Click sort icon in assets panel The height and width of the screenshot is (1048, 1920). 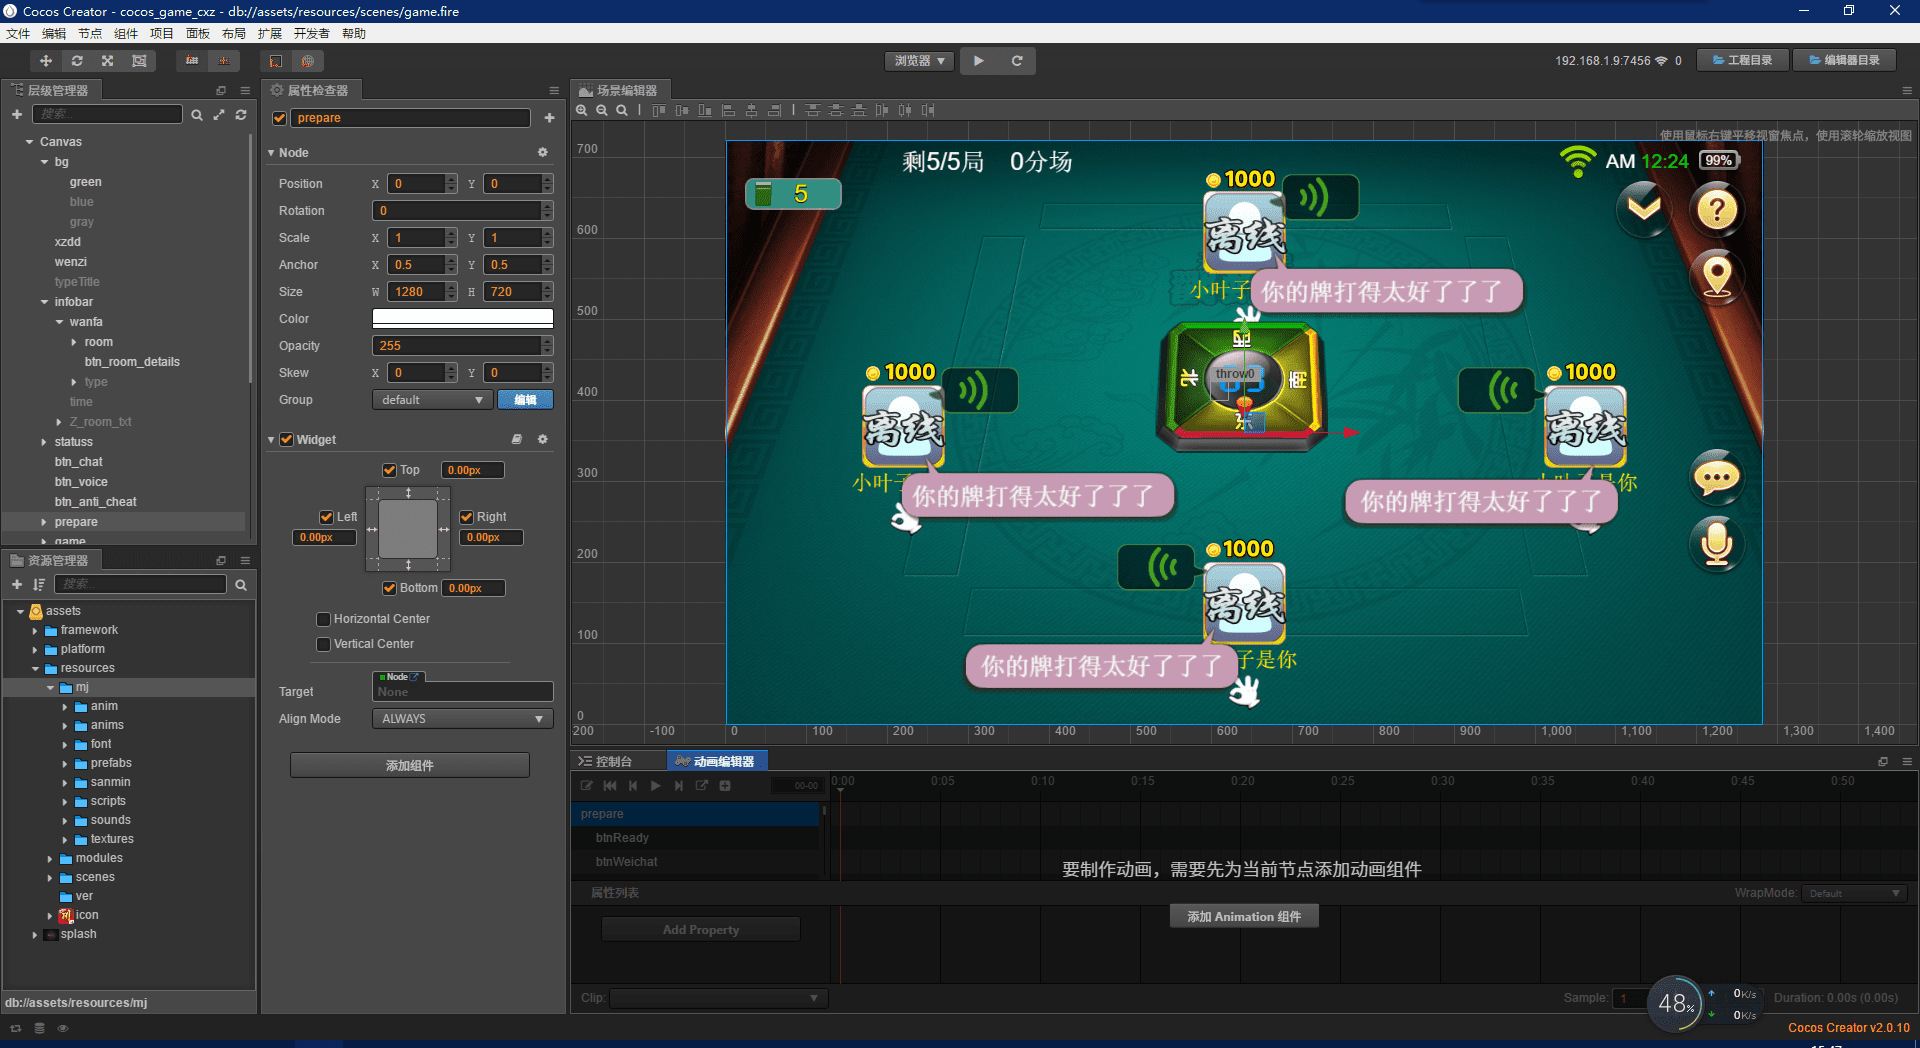(x=39, y=585)
